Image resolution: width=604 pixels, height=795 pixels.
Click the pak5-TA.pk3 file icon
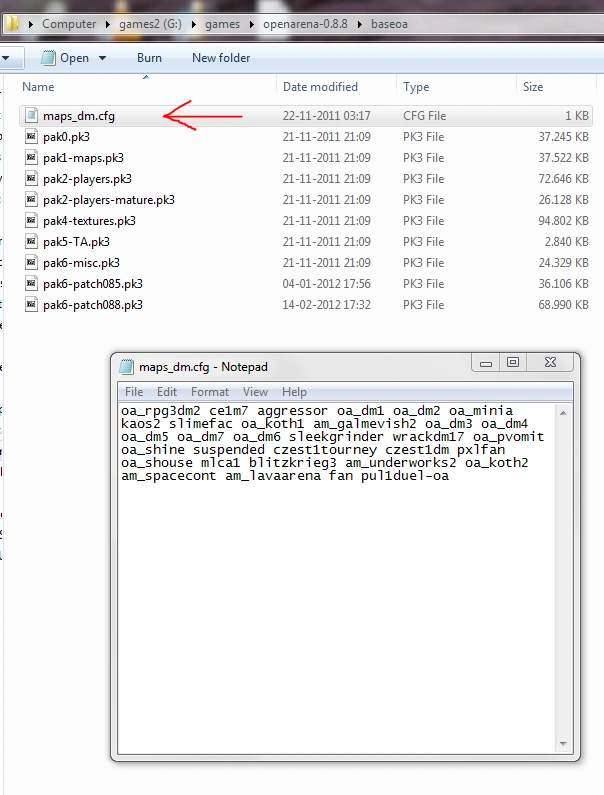[31, 242]
